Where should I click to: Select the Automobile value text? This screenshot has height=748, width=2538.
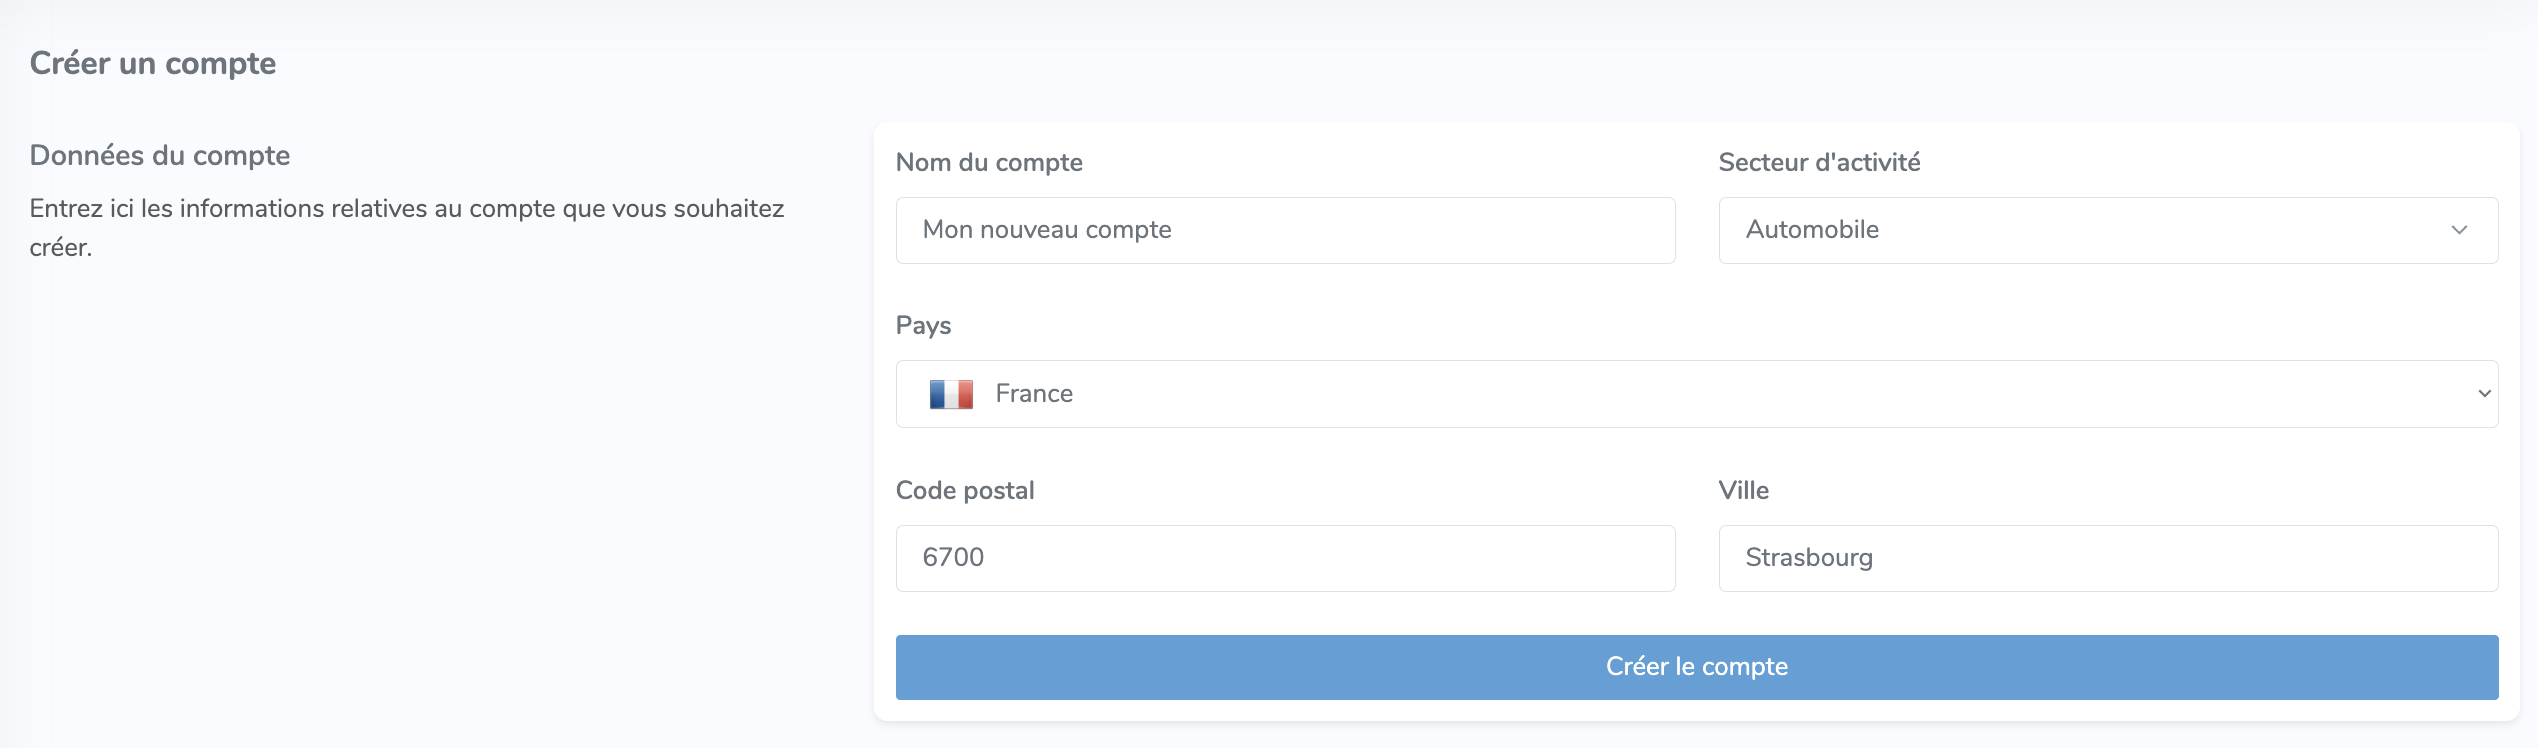click(1812, 230)
